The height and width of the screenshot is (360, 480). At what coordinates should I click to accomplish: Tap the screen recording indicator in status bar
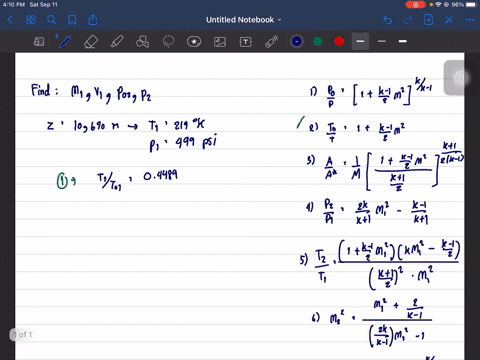[415, 5]
